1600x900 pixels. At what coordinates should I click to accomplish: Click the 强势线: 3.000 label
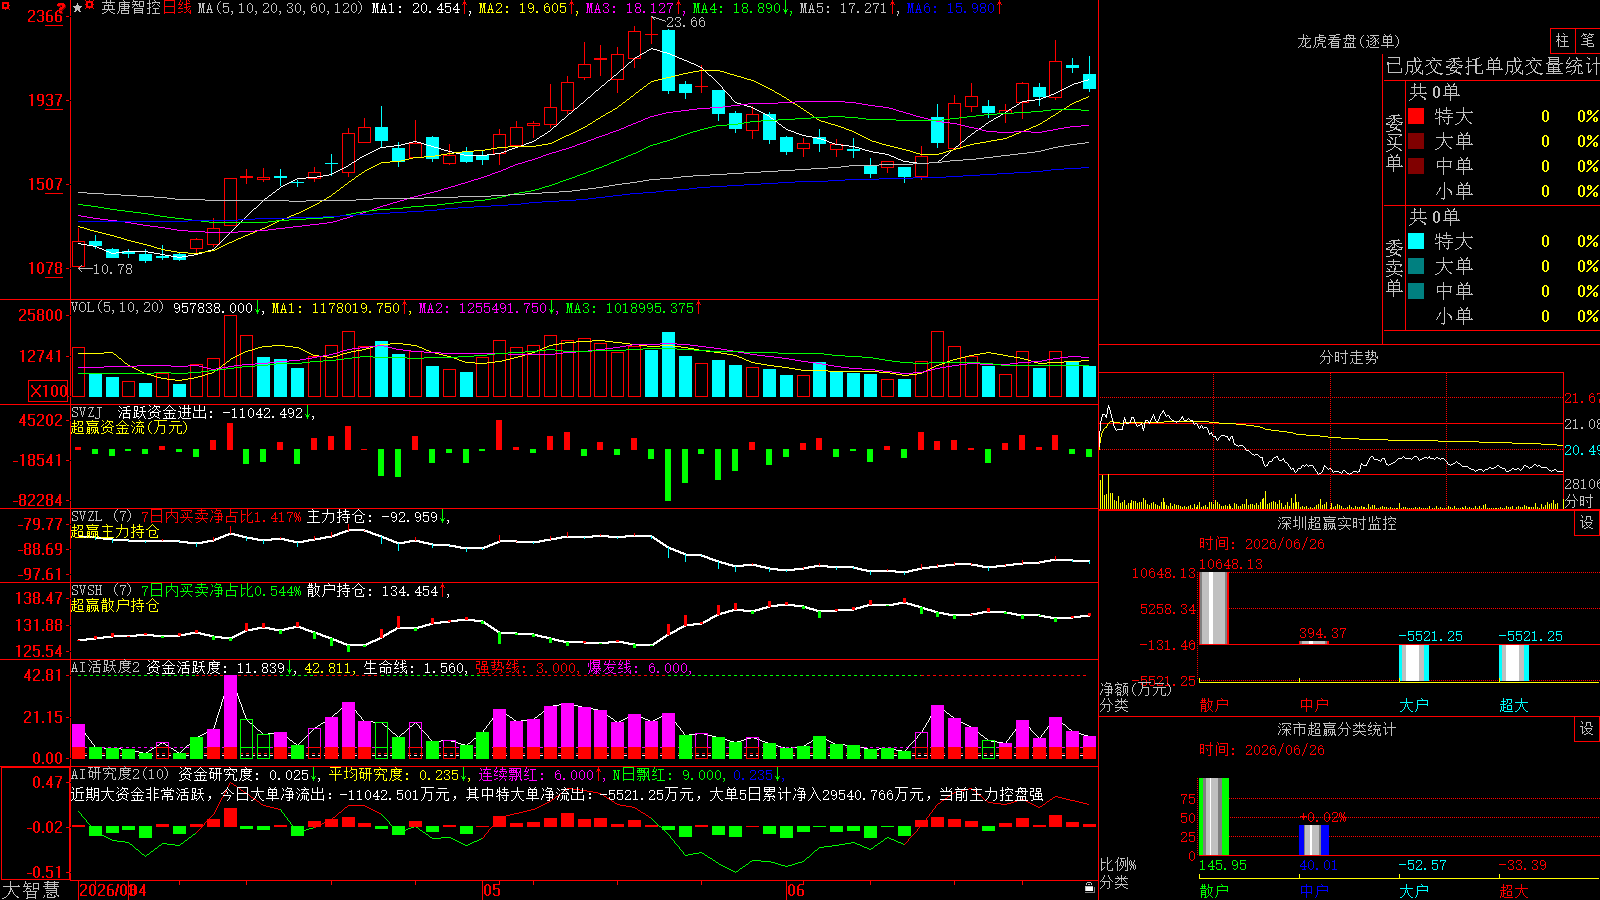click(x=525, y=668)
